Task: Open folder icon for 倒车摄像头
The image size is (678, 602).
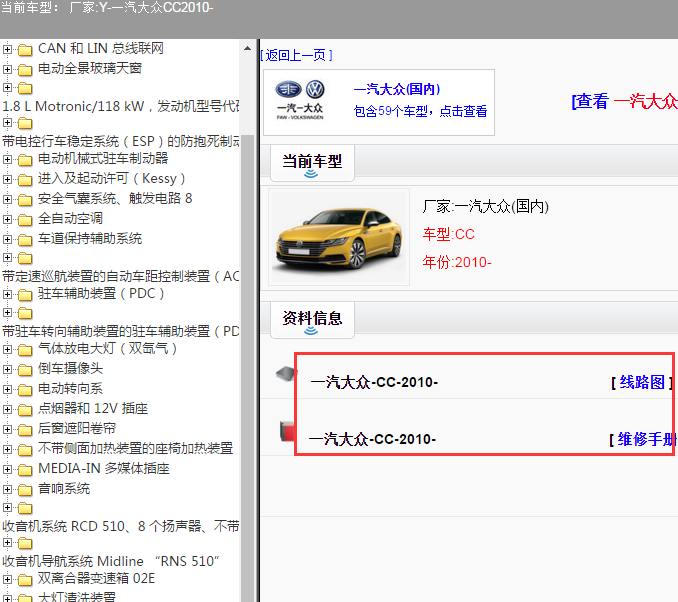Action: pyautogui.click(x=25, y=369)
